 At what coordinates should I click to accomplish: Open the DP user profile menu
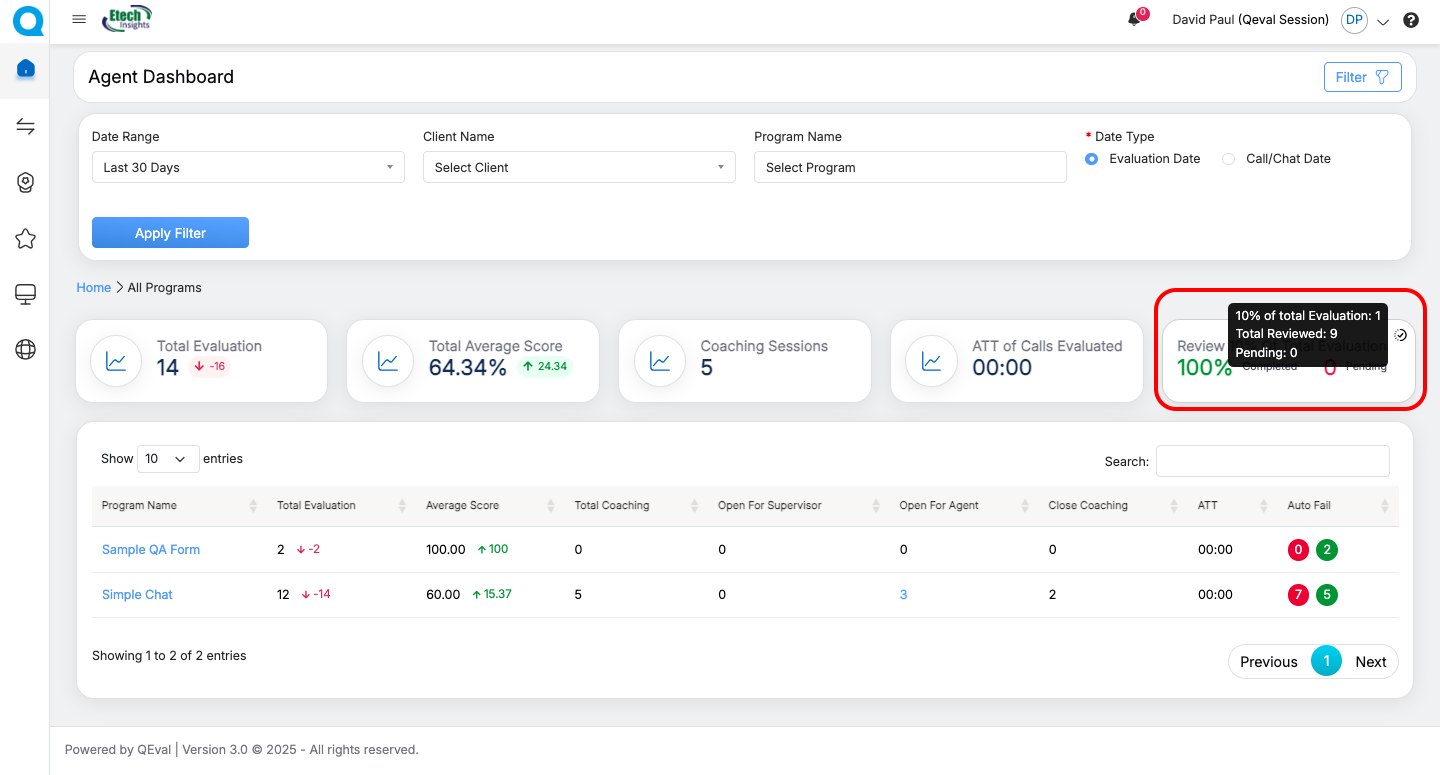click(1354, 20)
